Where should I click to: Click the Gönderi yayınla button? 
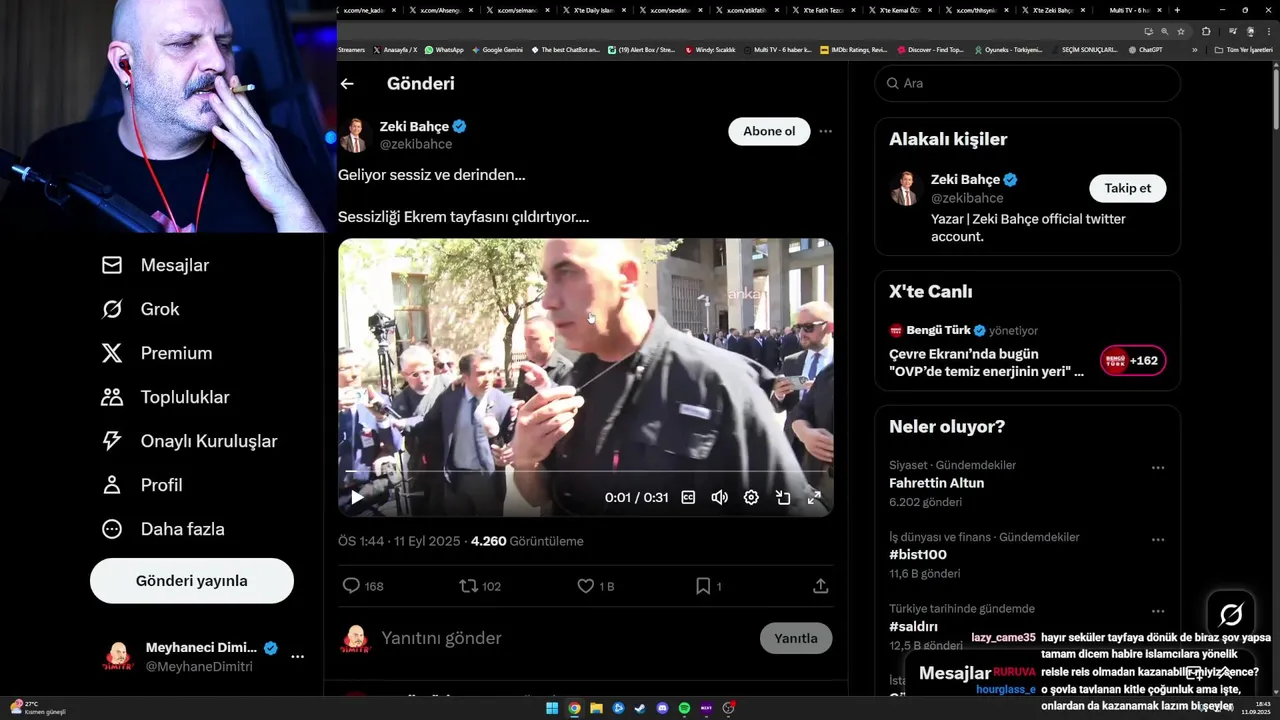tap(192, 581)
